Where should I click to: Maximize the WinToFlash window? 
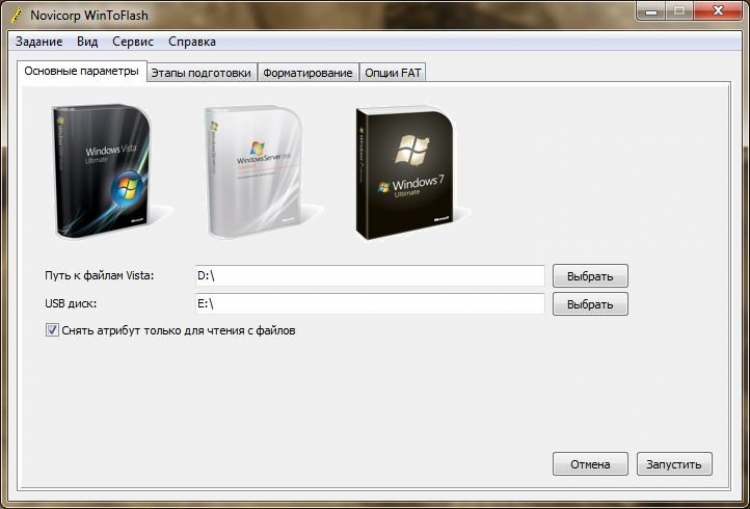679,11
